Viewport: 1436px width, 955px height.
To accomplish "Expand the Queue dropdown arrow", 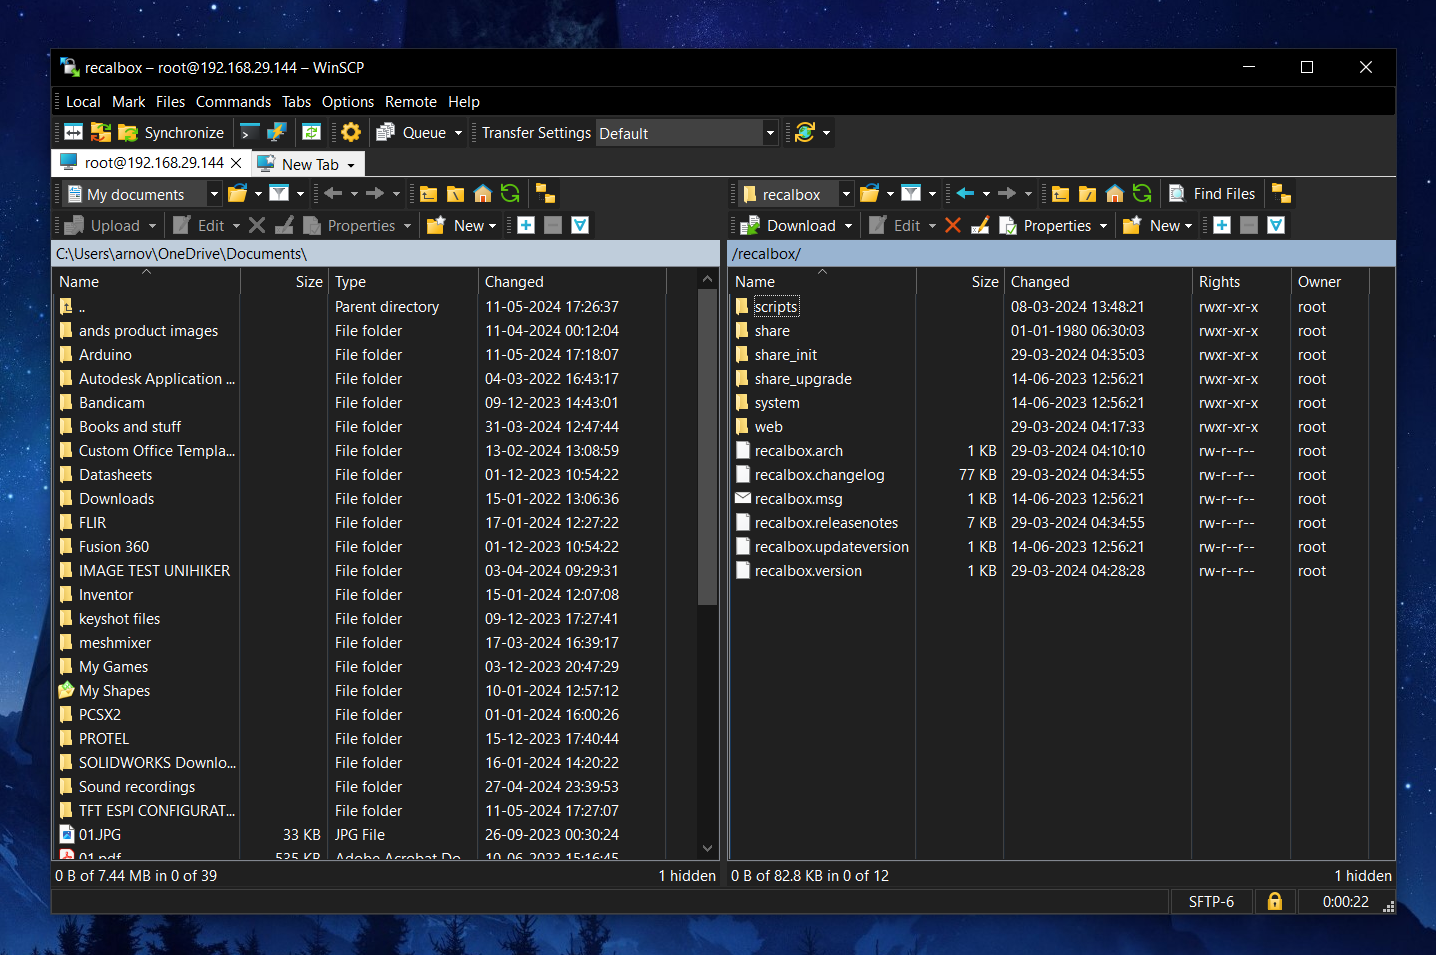I will pos(458,132).
